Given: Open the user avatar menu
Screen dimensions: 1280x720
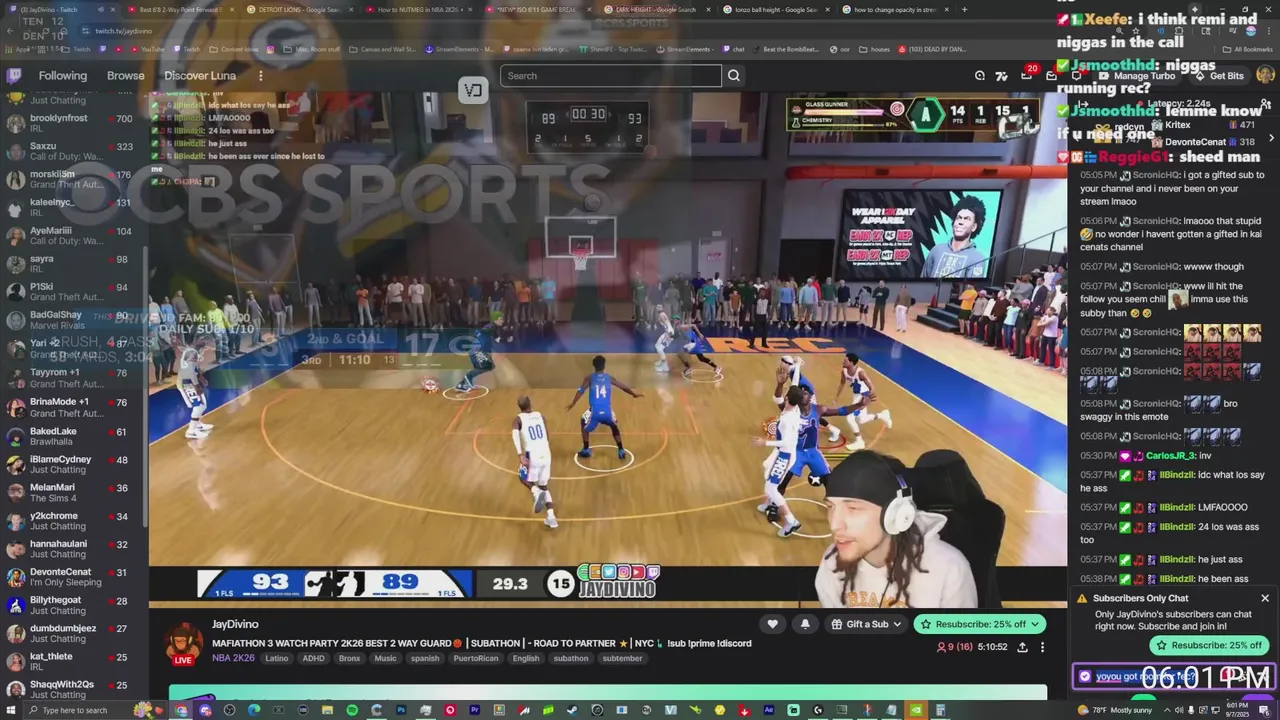Looking at the screenshot, I should click(1265, 76).
